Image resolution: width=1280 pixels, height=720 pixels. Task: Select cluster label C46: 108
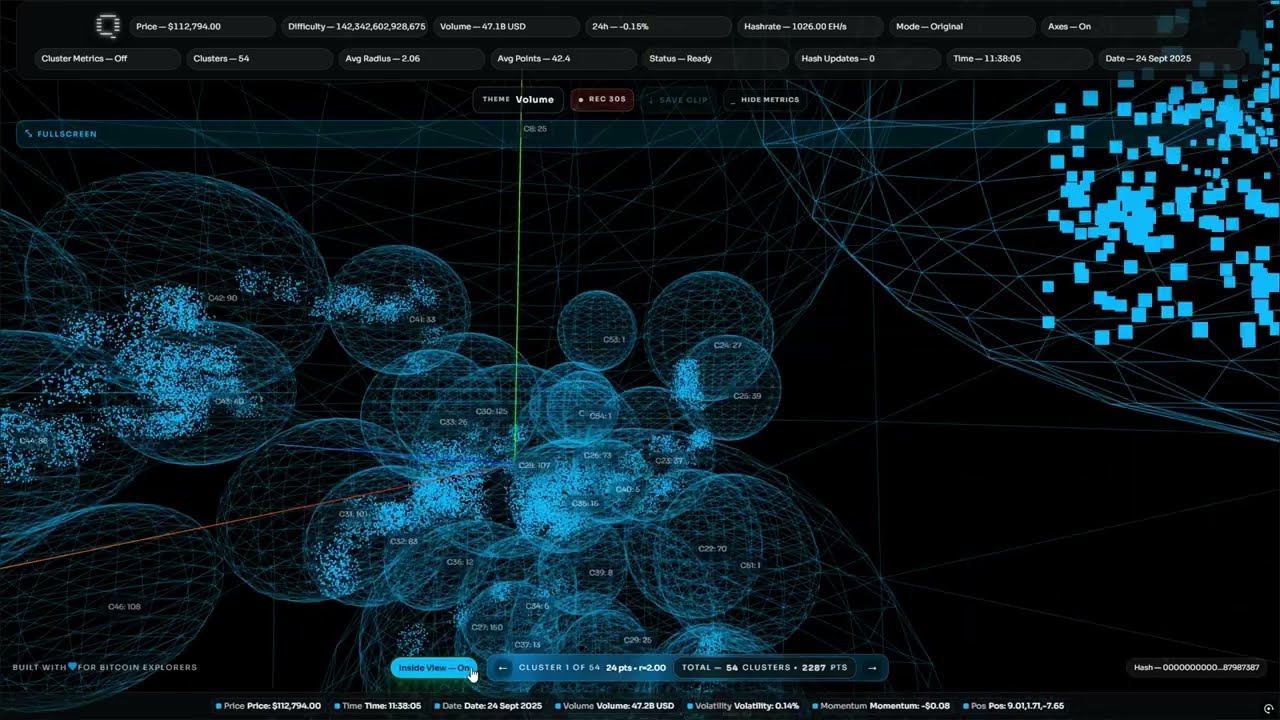click(x=124, y=607)
